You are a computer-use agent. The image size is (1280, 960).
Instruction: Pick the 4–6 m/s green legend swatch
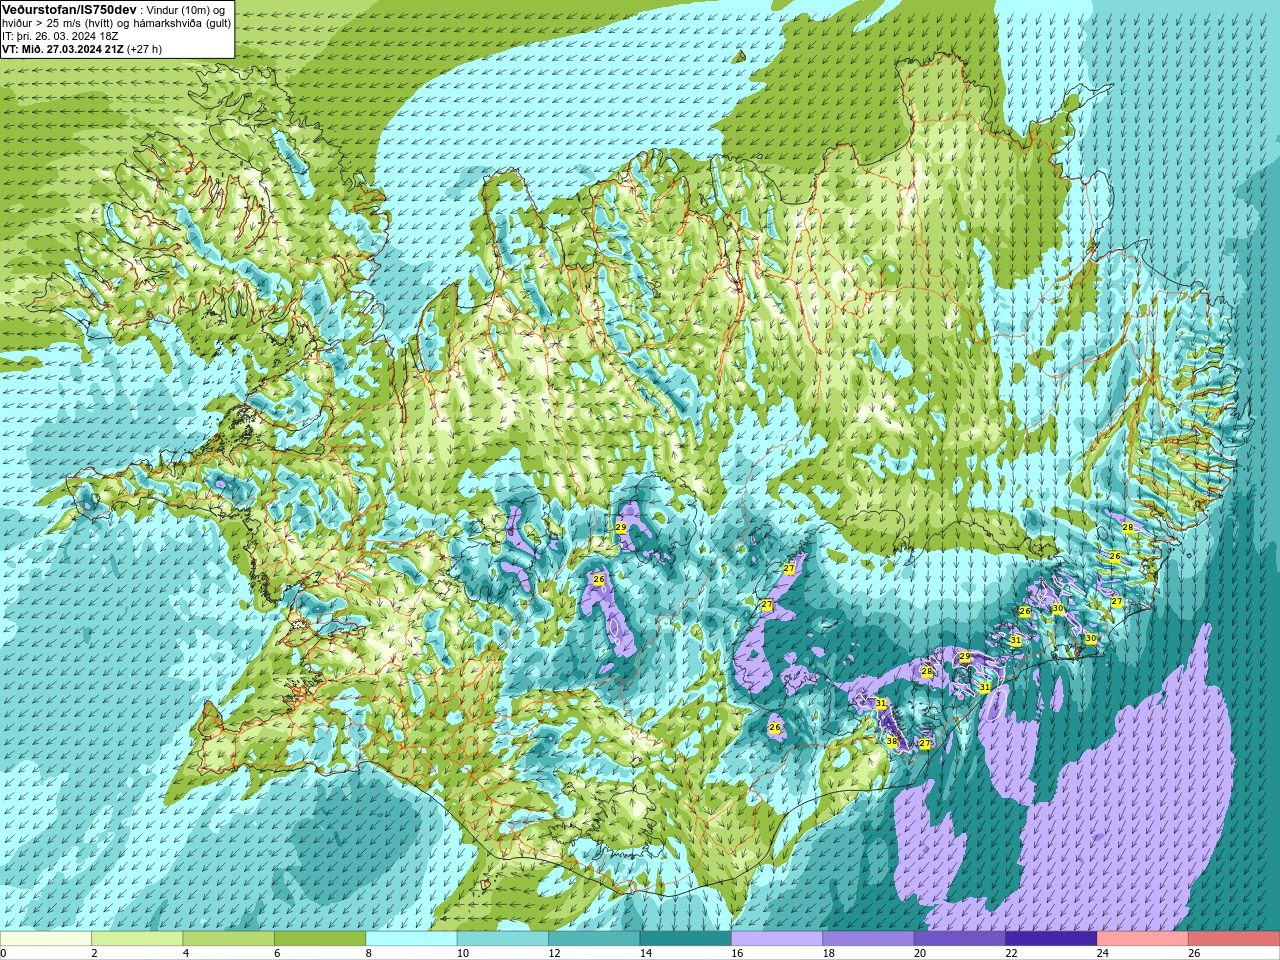pos(229,939)
